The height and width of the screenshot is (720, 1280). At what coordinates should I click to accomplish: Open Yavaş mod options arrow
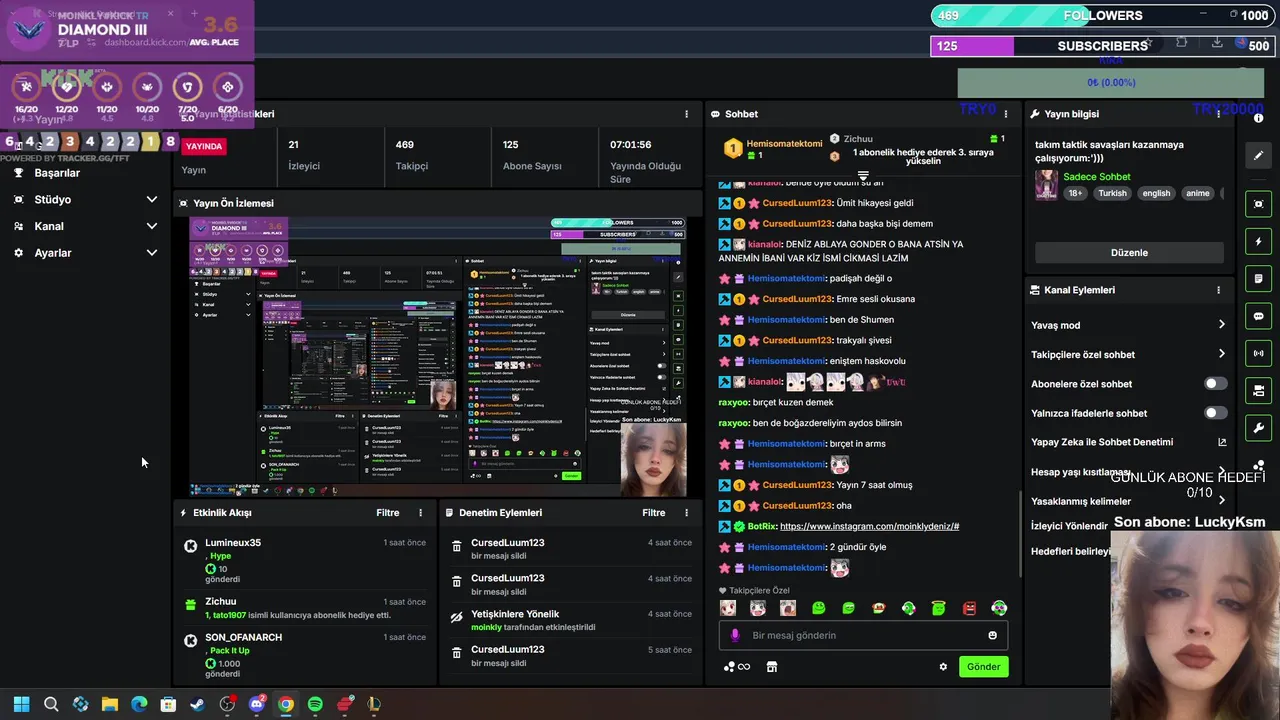(x=1221, y=325)
